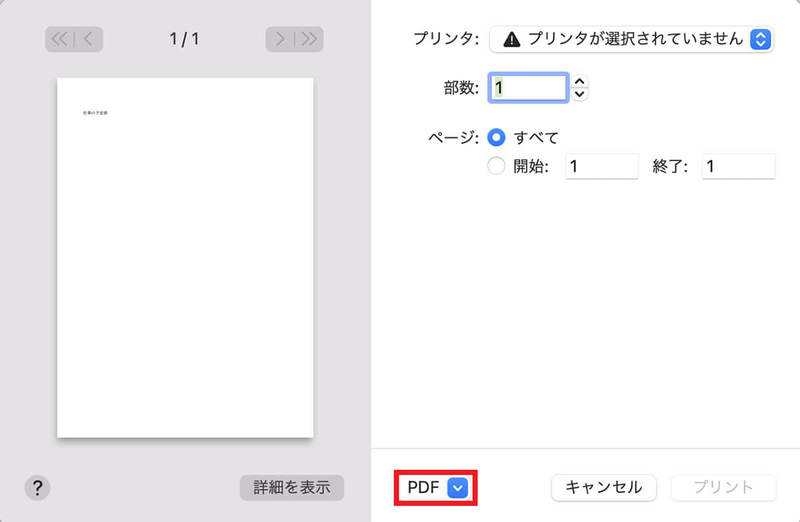Click the 部数 copies input field

[x=528, y=88]
